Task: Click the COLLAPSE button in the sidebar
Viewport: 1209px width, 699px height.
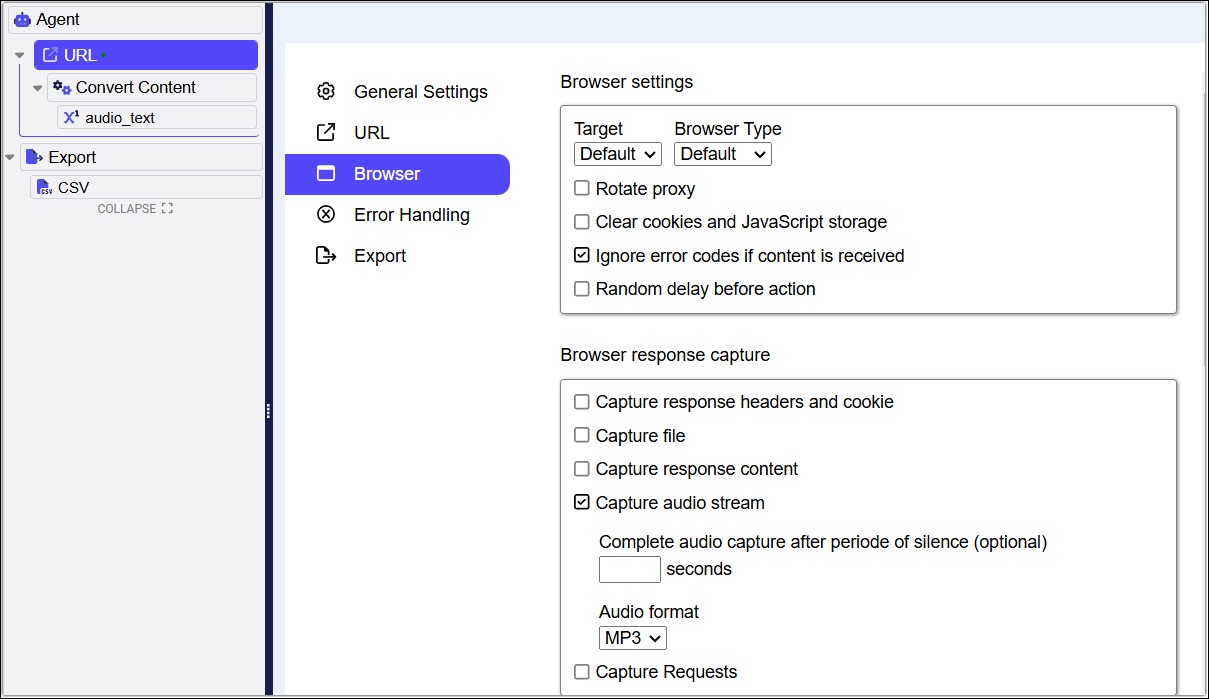Action: pos(136,208)
